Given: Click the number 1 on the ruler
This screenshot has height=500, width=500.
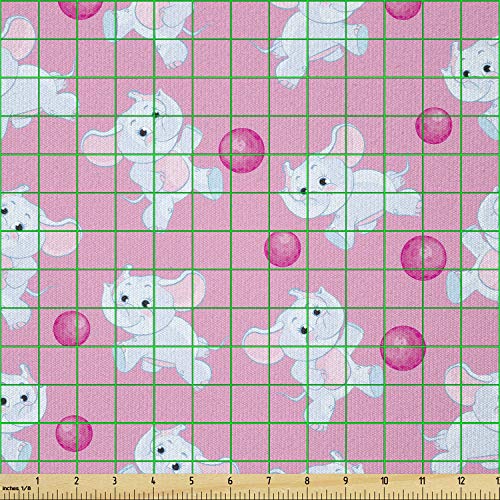Looking at the screenshot, I should (38, 480).
